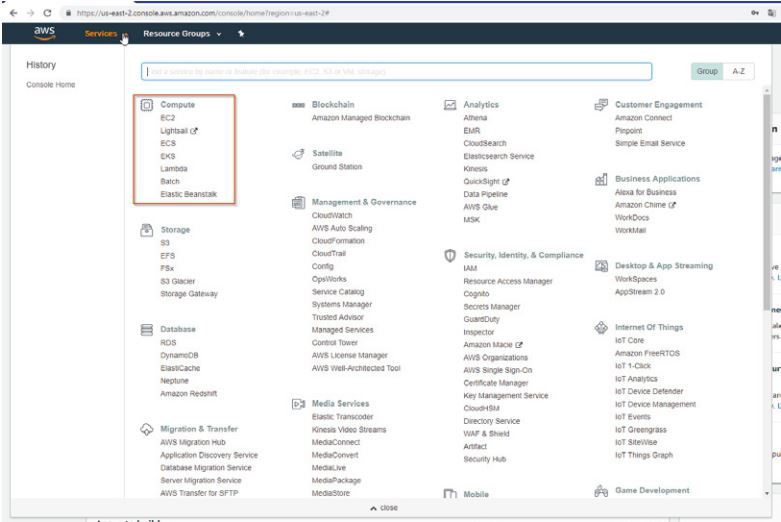Click the Mobile category icon
Image resolution: width=781 pixels, height=522 pixels.
click(450, 494)
